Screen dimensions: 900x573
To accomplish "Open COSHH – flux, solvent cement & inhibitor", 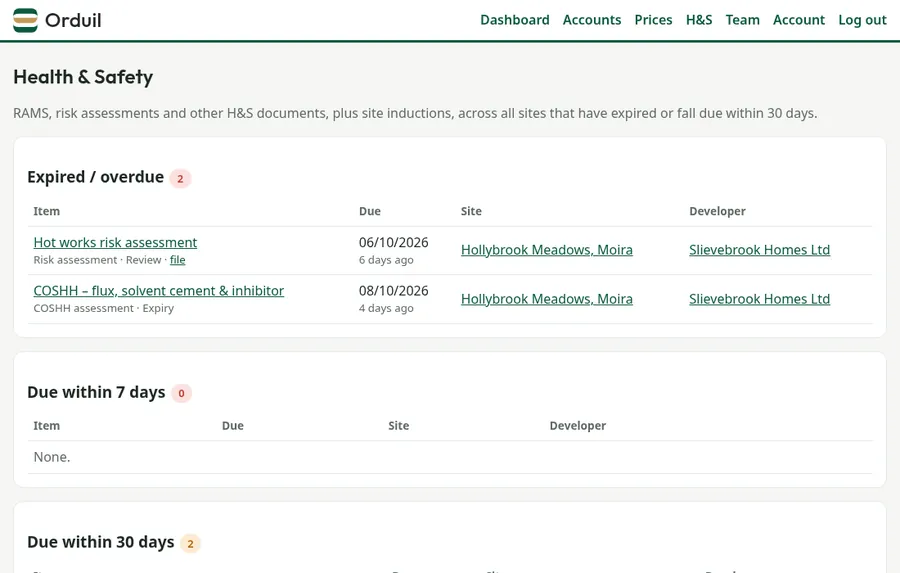I will click(x=158, y=291).
